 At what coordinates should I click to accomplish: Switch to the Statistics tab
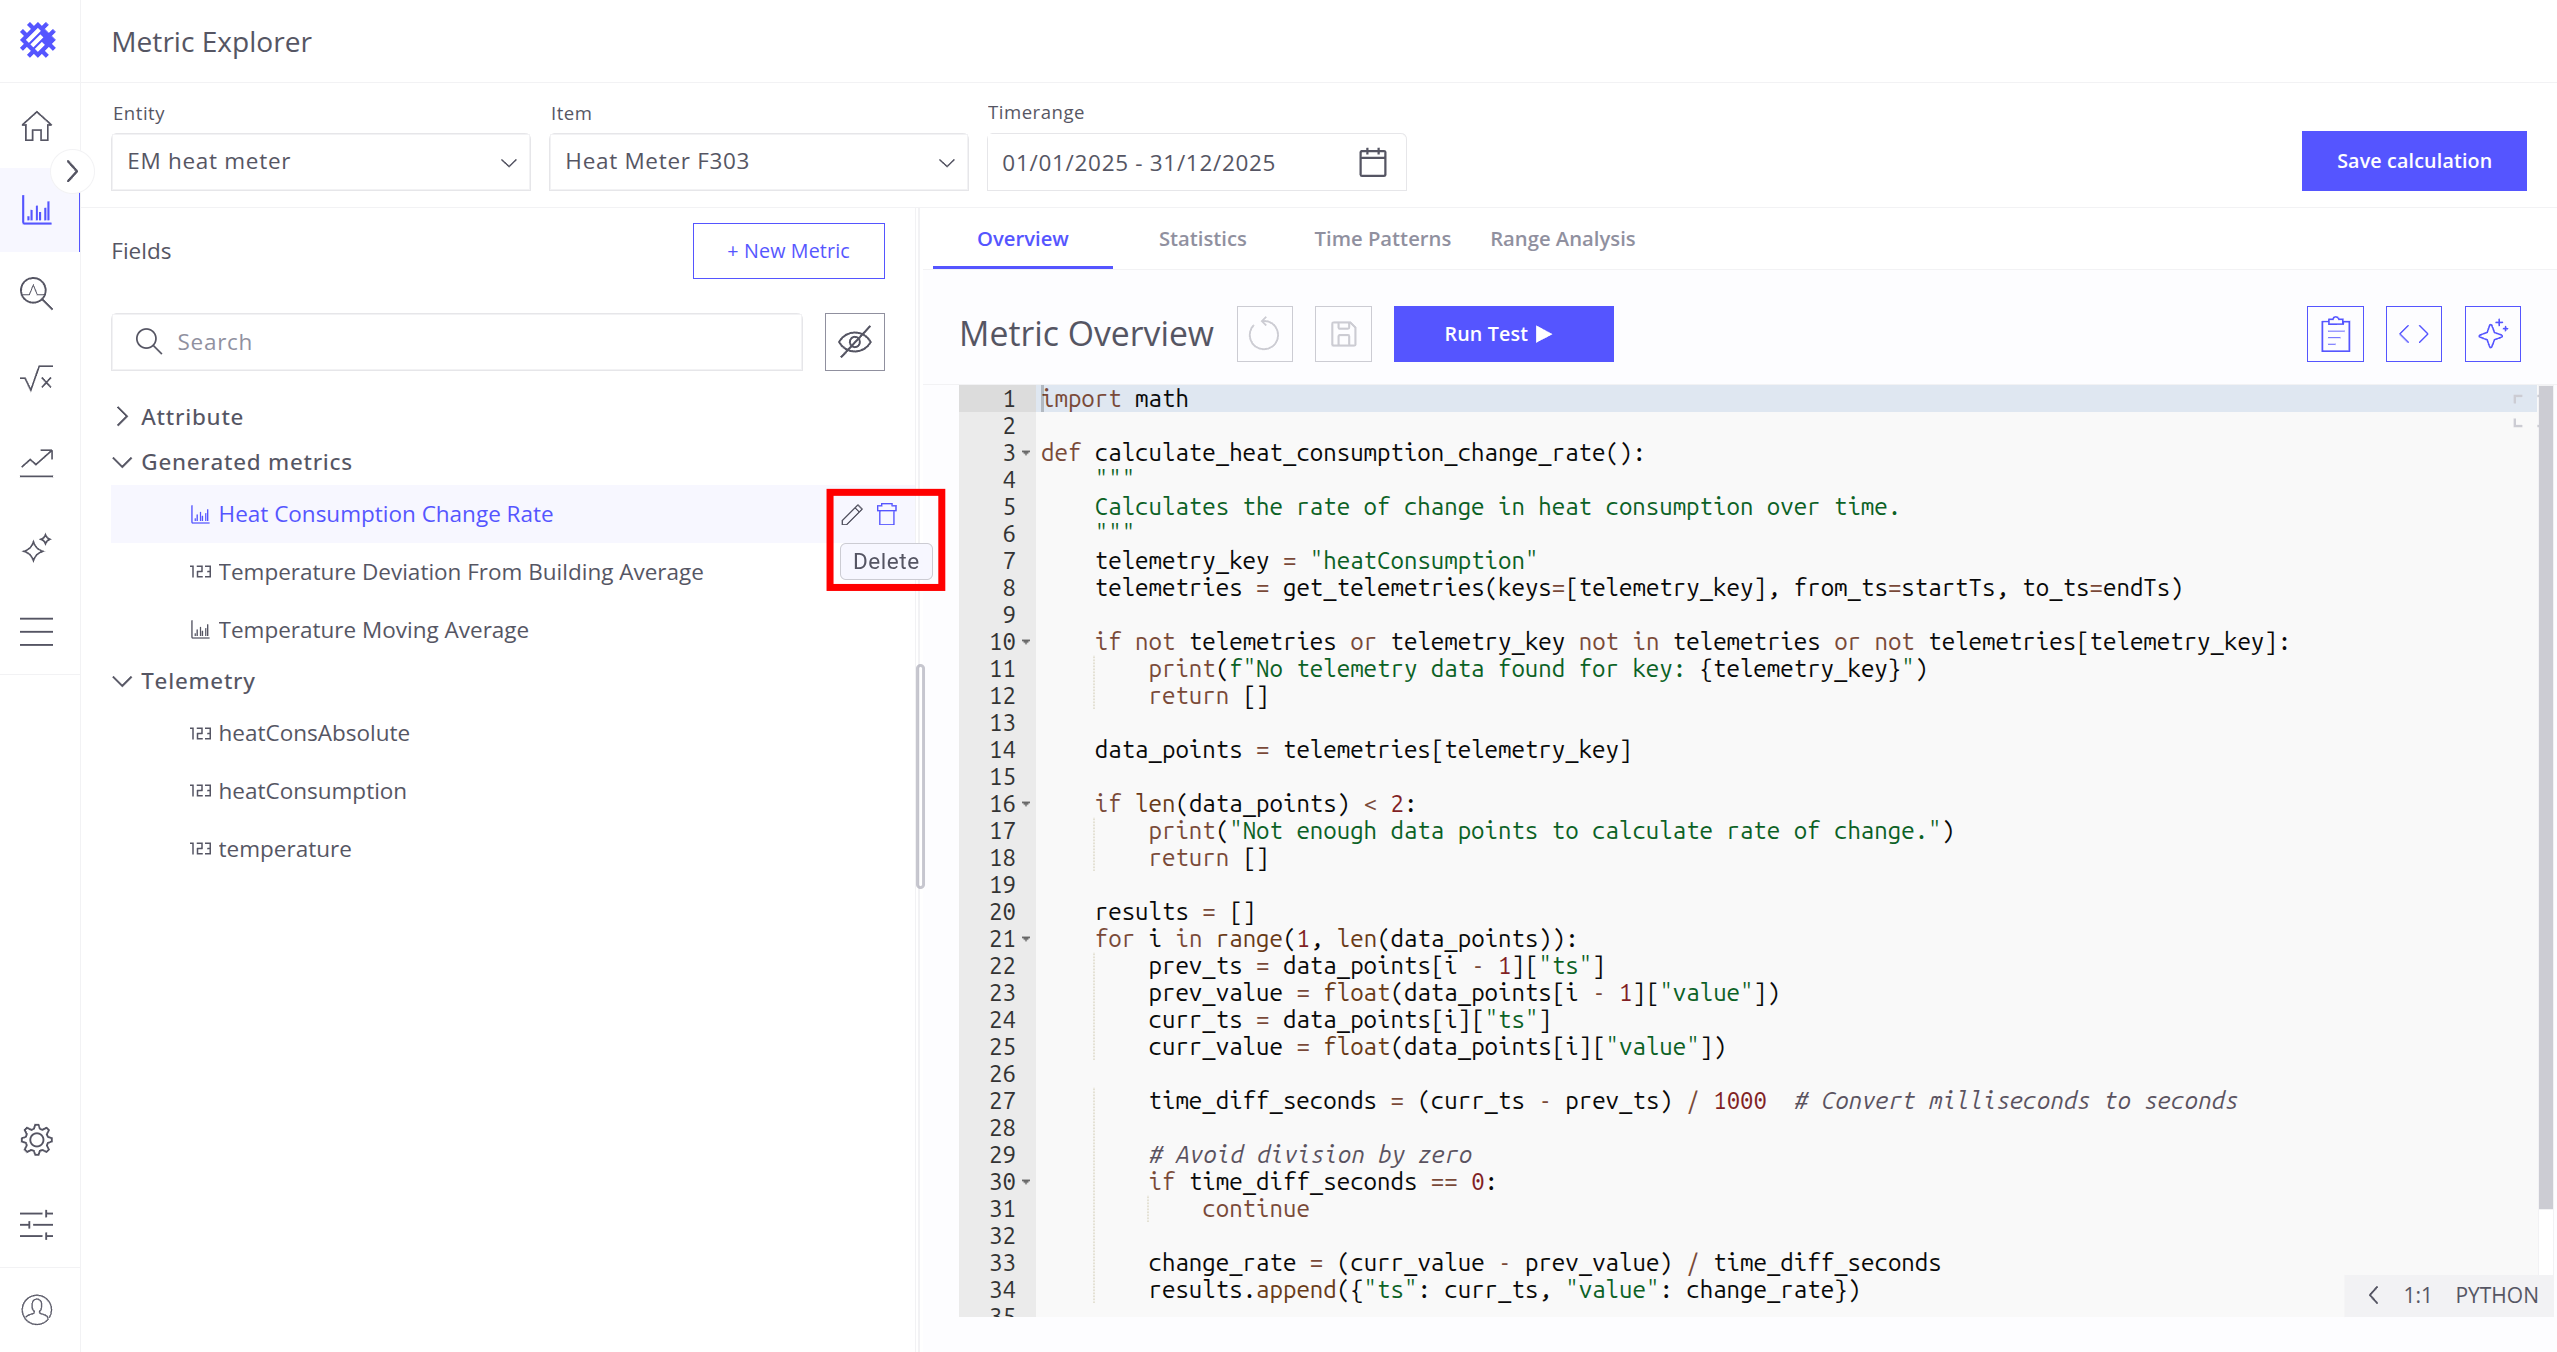[x=1202, y=239]
